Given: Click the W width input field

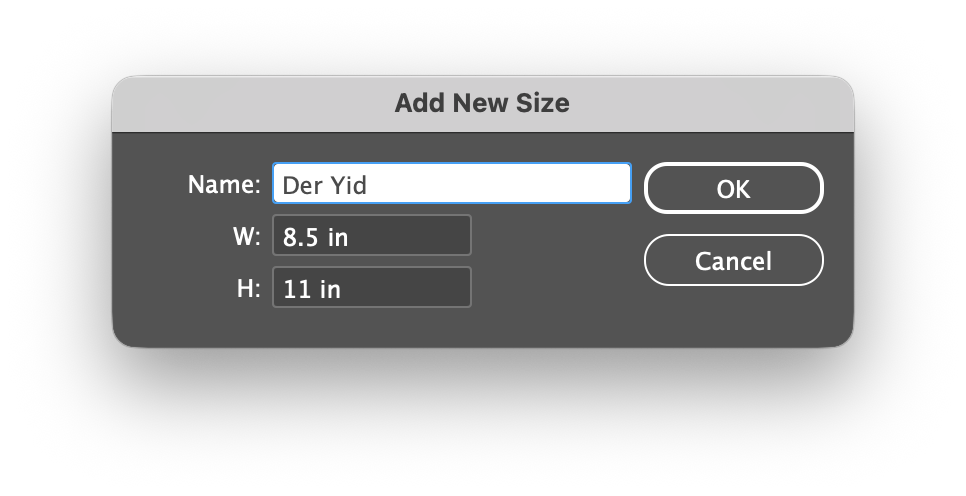Looking at the screenshot, I should tap(371, 236).
